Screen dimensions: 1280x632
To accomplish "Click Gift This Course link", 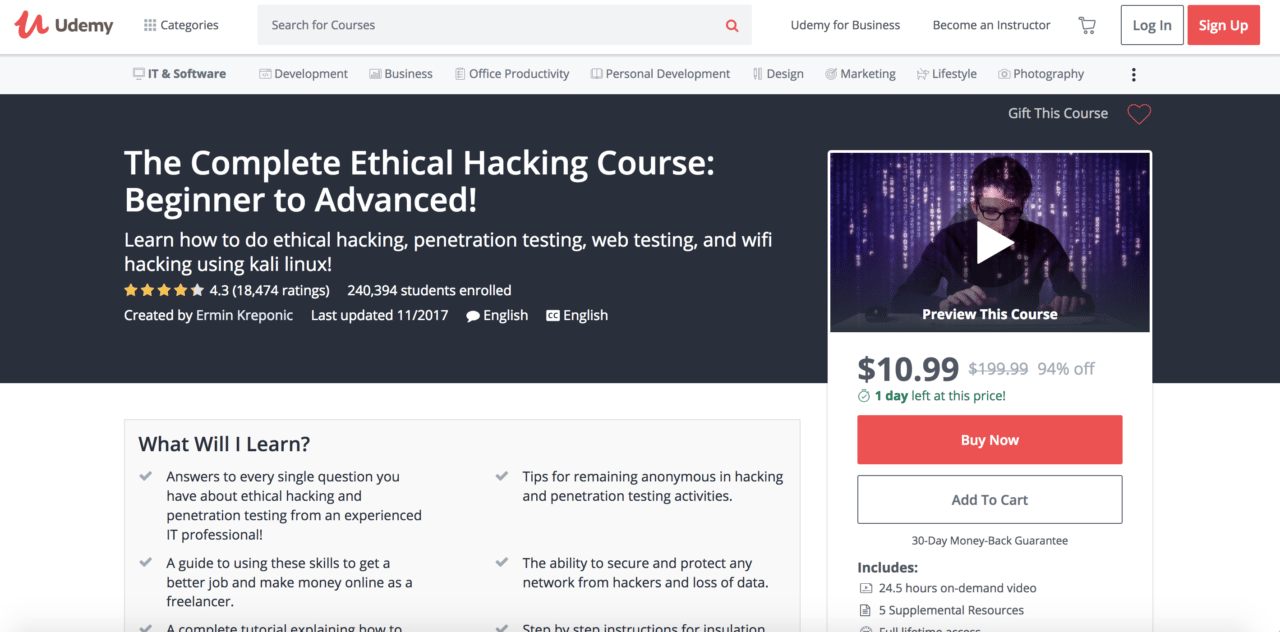I will [1058, 113].
